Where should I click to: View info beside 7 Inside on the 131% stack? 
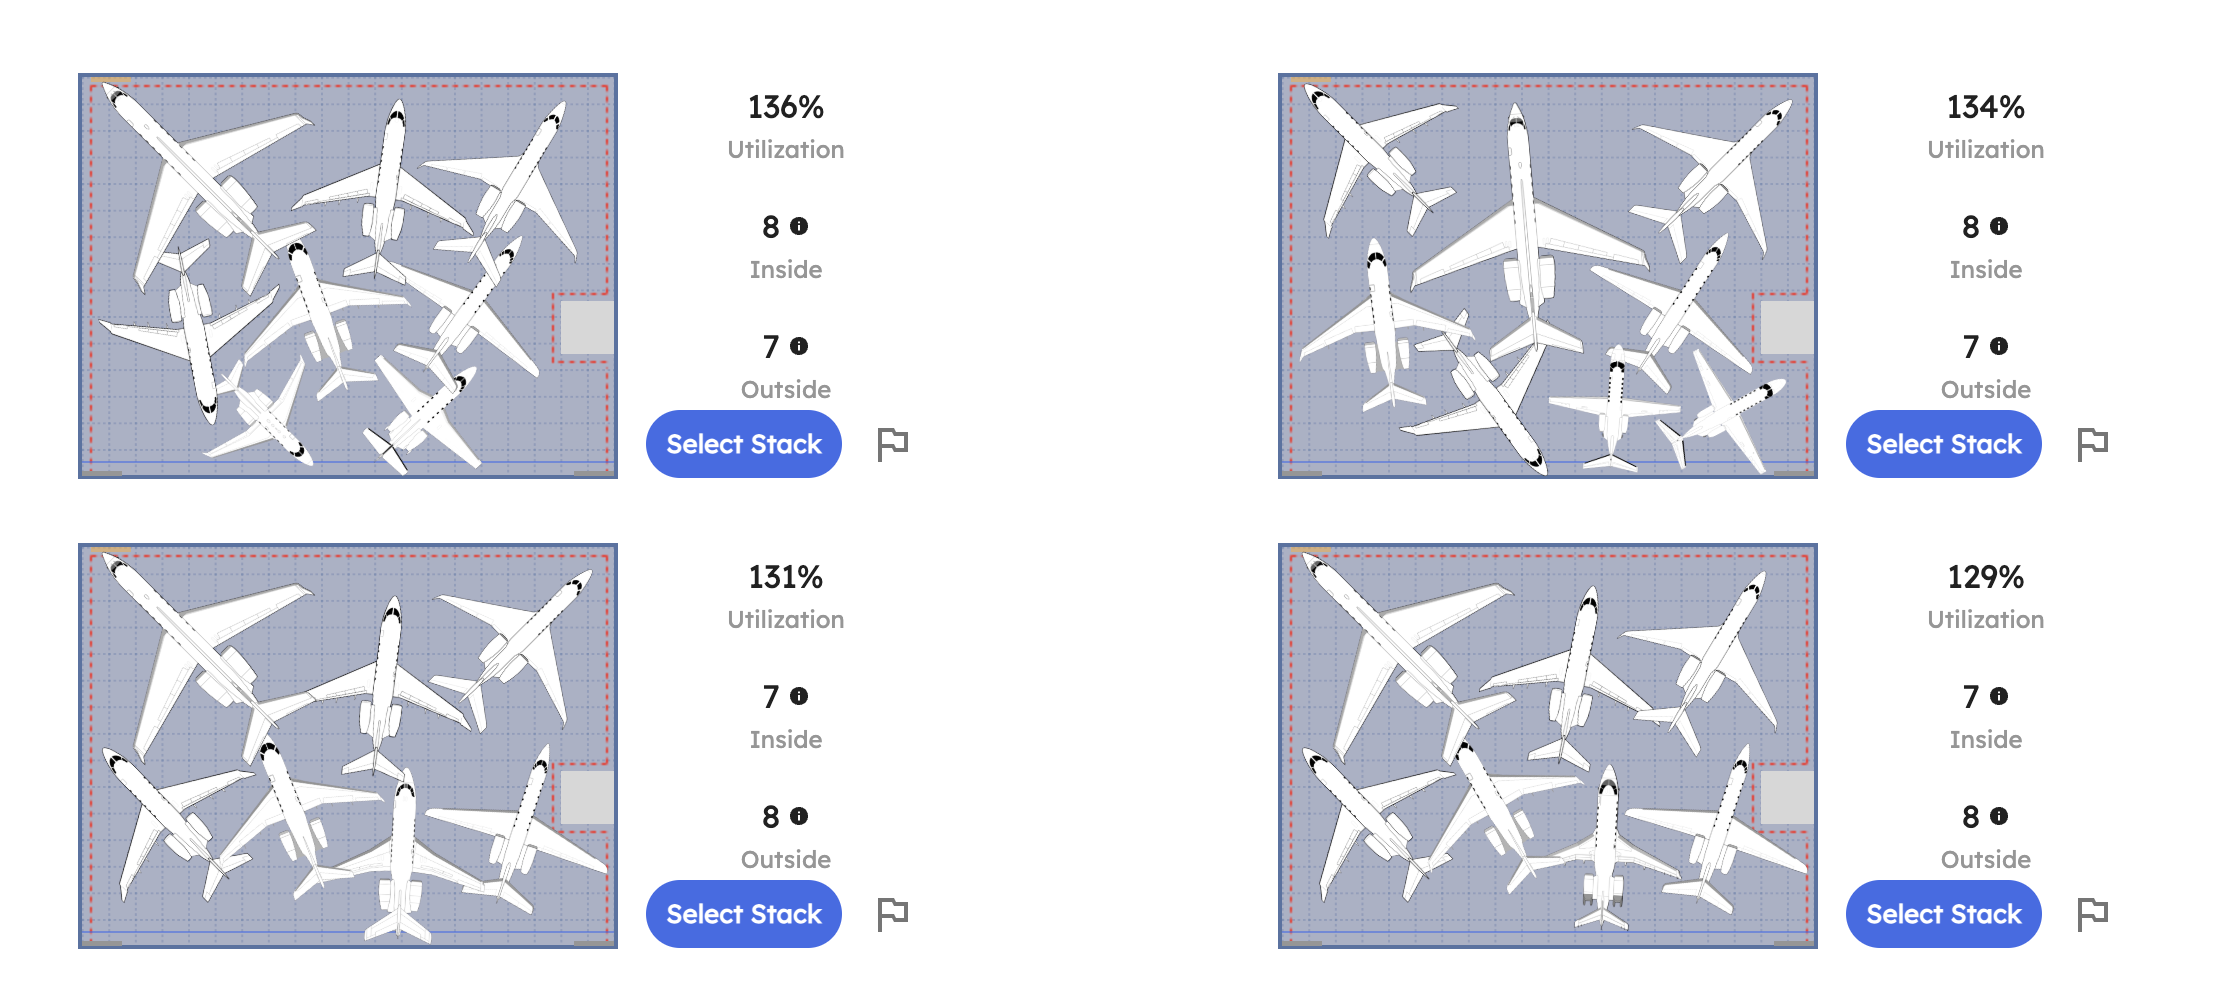[797, 697]
